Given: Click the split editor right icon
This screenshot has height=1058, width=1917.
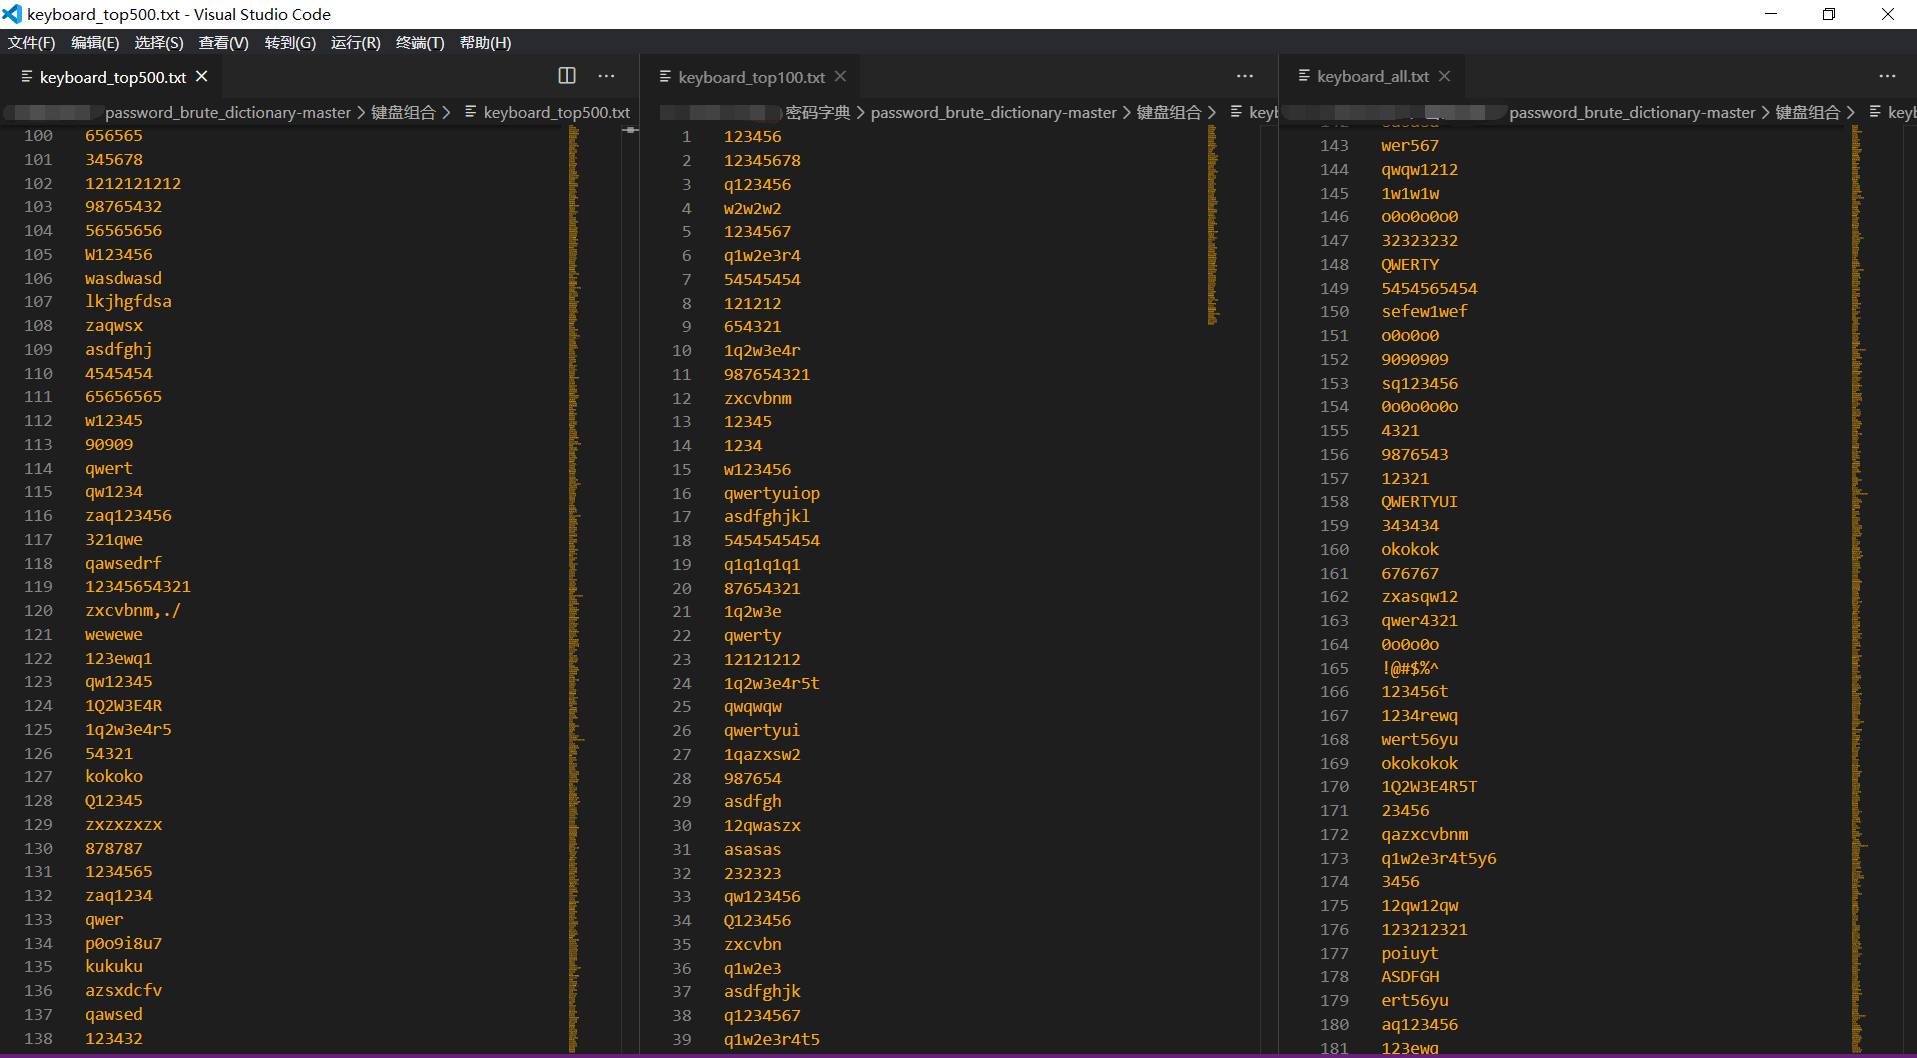Looking at the screenshot, I should point(567,76).
